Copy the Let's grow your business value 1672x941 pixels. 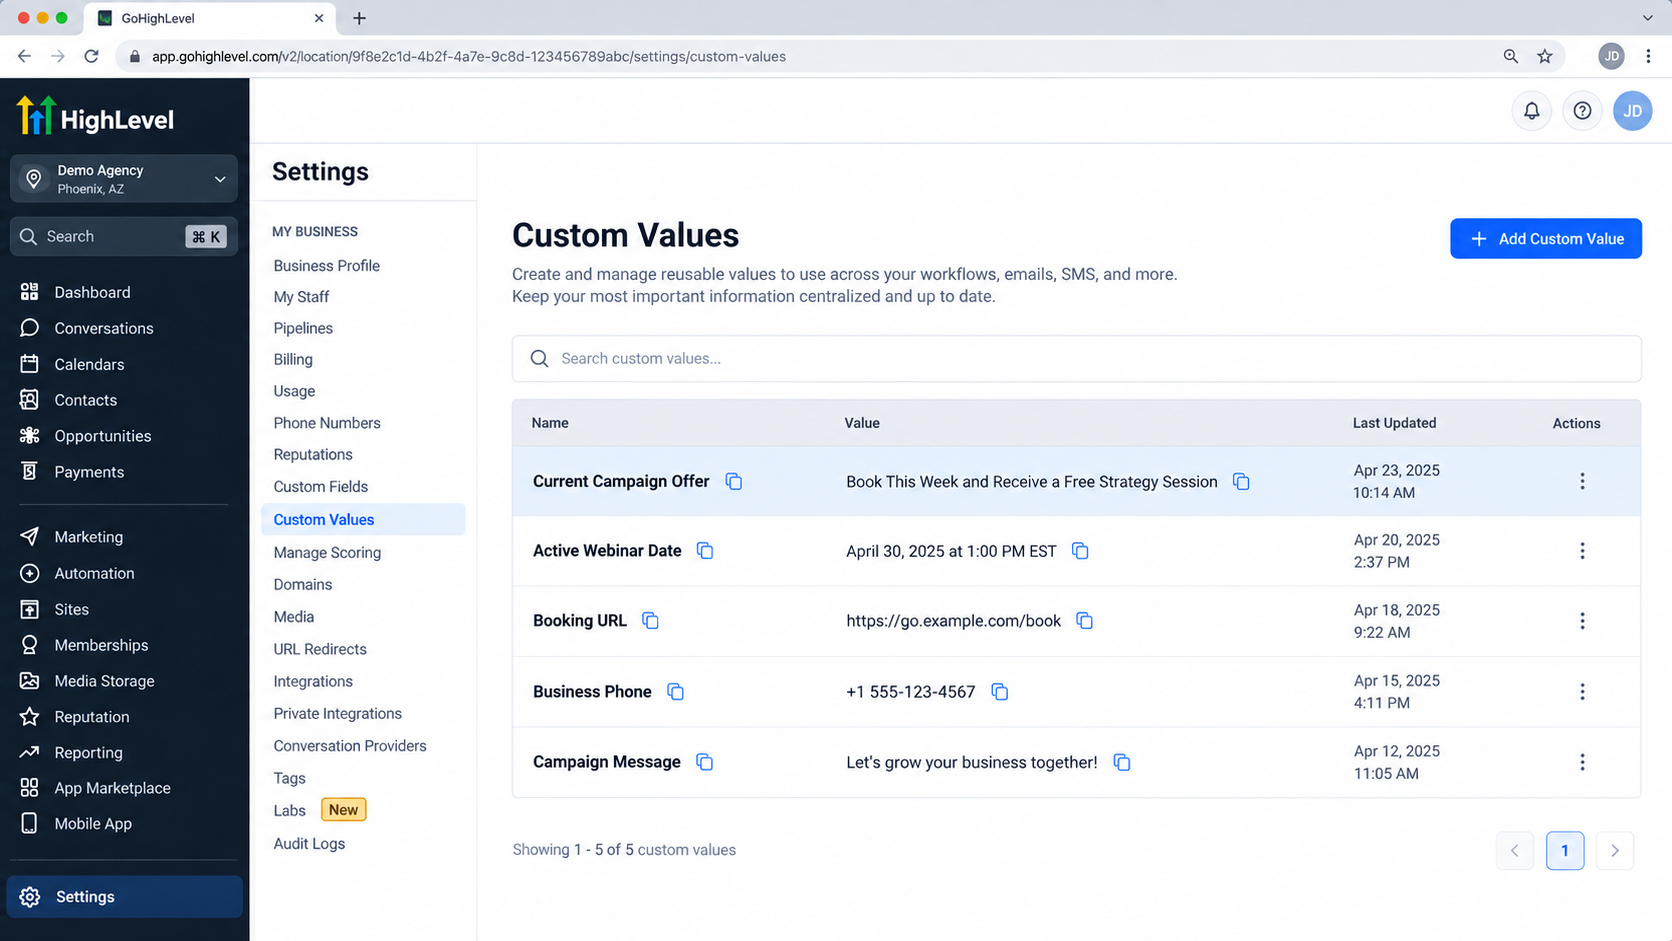tap(1121, 762)
